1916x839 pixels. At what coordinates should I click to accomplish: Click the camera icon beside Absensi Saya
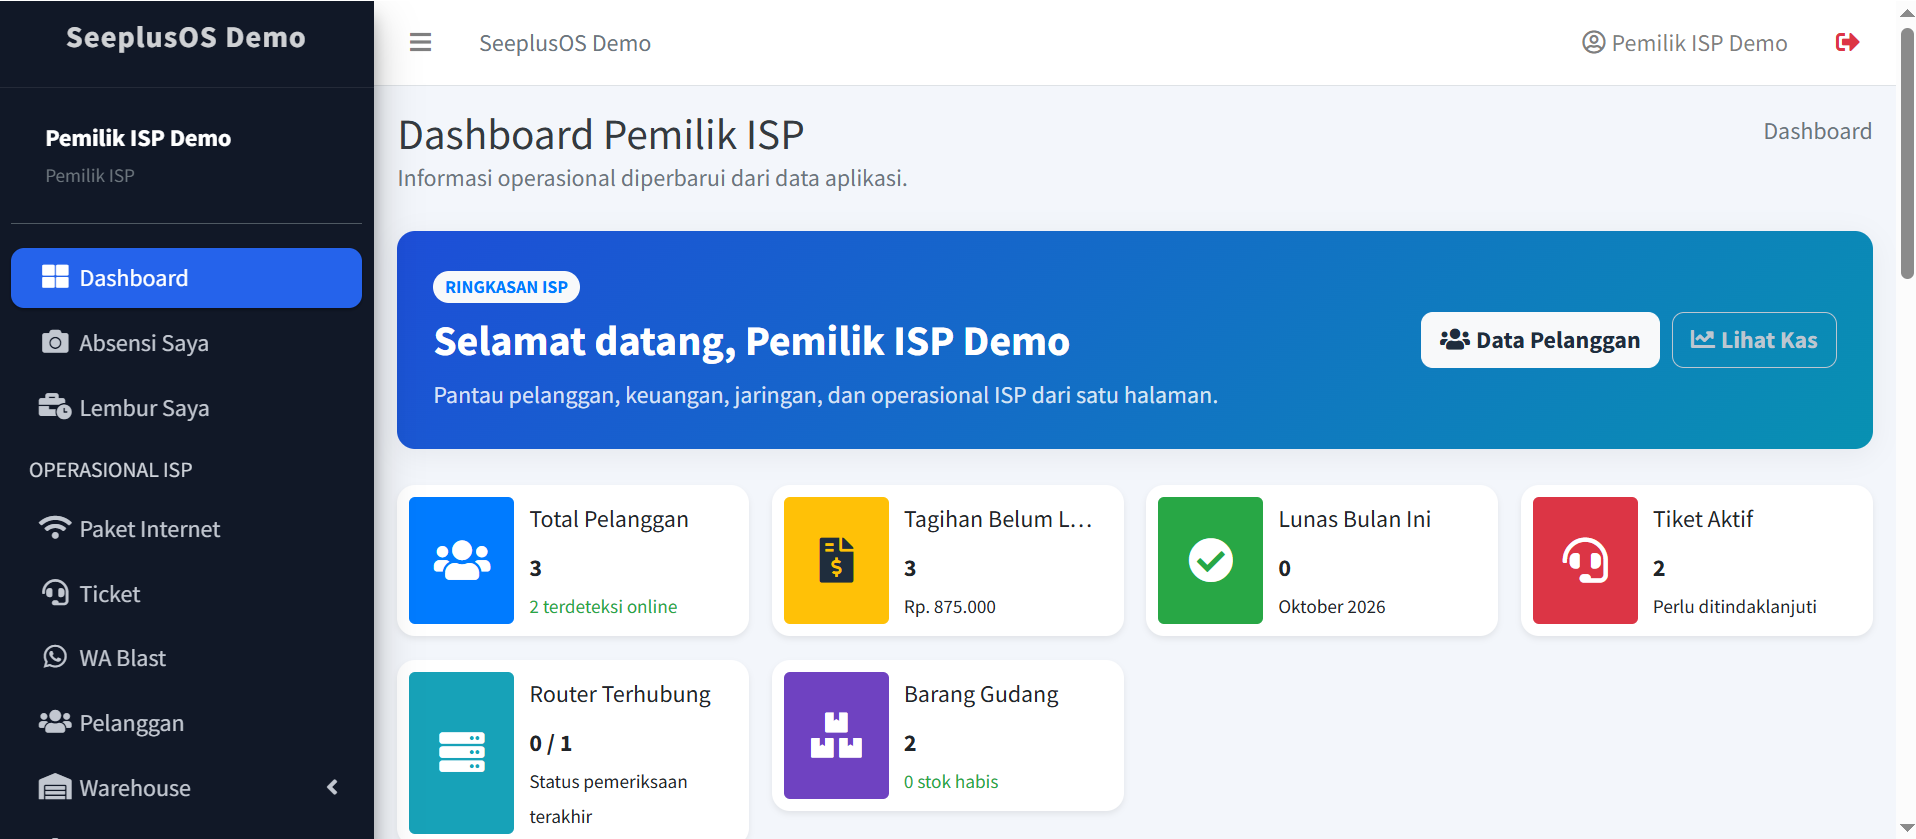(x=55, y=342)
